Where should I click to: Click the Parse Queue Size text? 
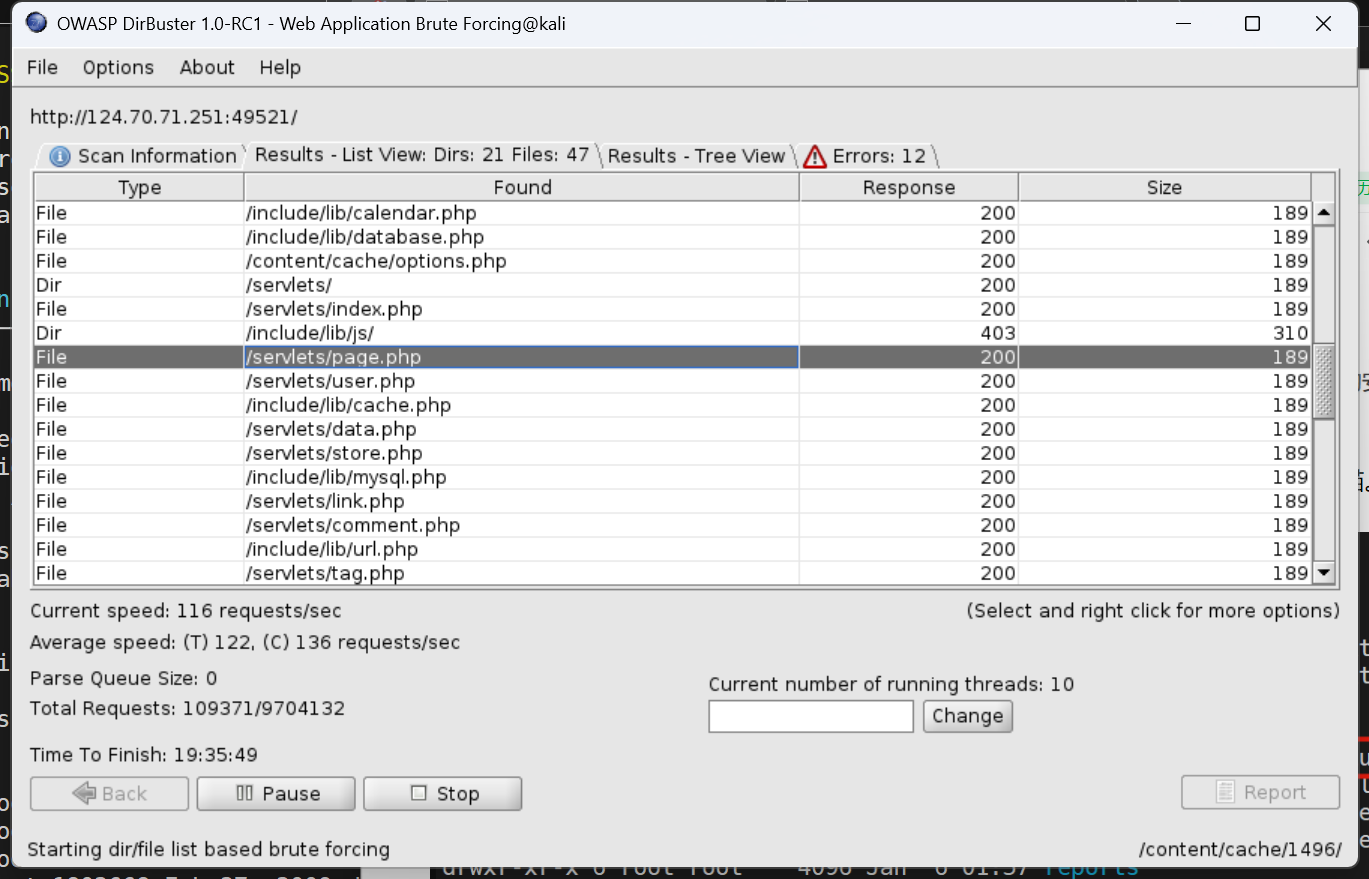pos(124,679)
